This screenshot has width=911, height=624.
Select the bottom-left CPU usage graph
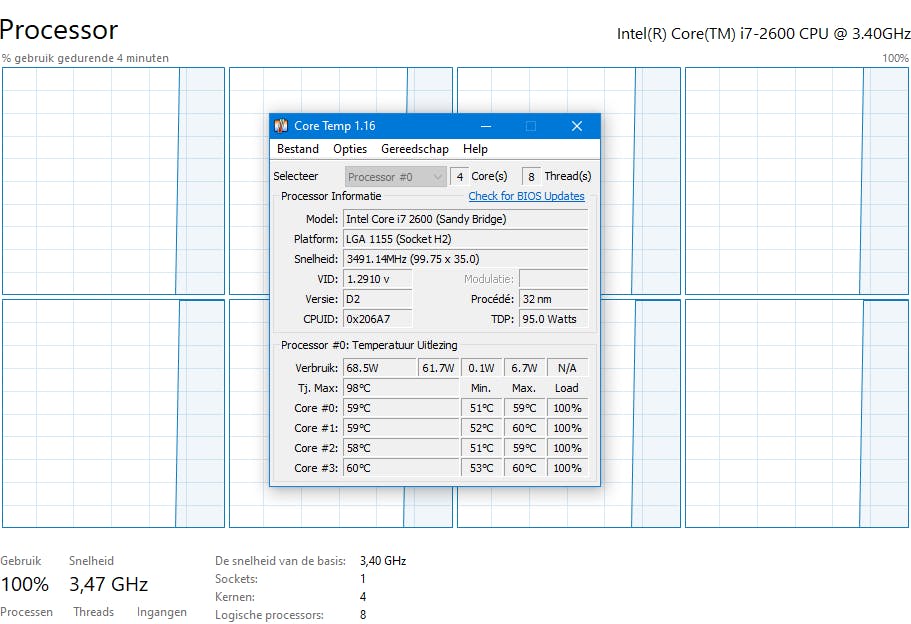point(113,413)
